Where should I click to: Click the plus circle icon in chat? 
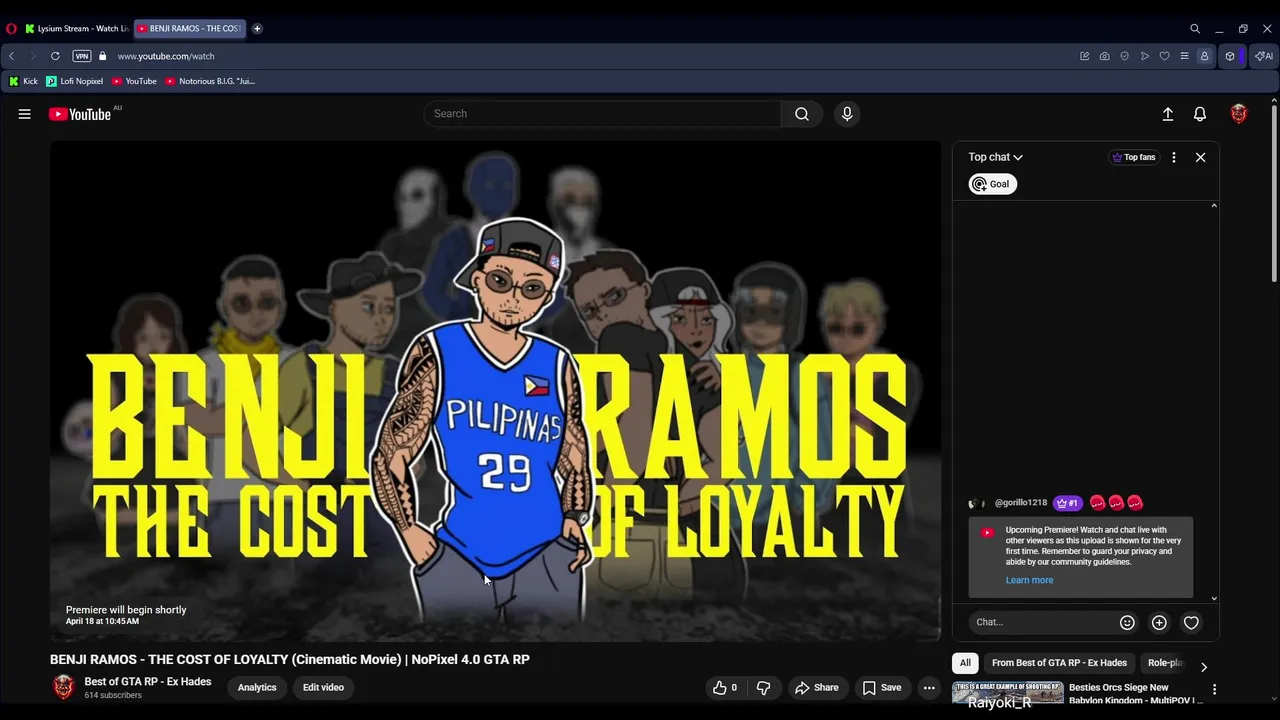1159,622
